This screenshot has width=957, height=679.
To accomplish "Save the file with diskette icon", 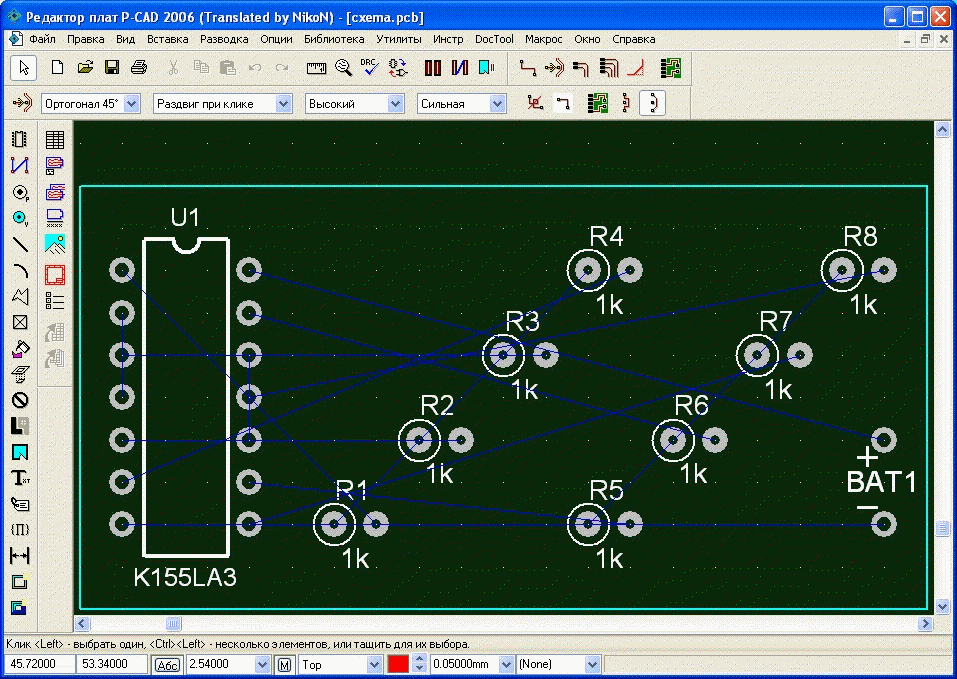I will click(112, 68).
